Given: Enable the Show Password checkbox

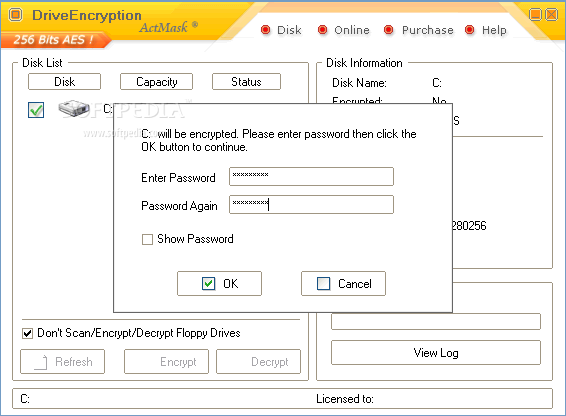Looking at the screenshot, I should pyautogui.click(x=147, y=239).
